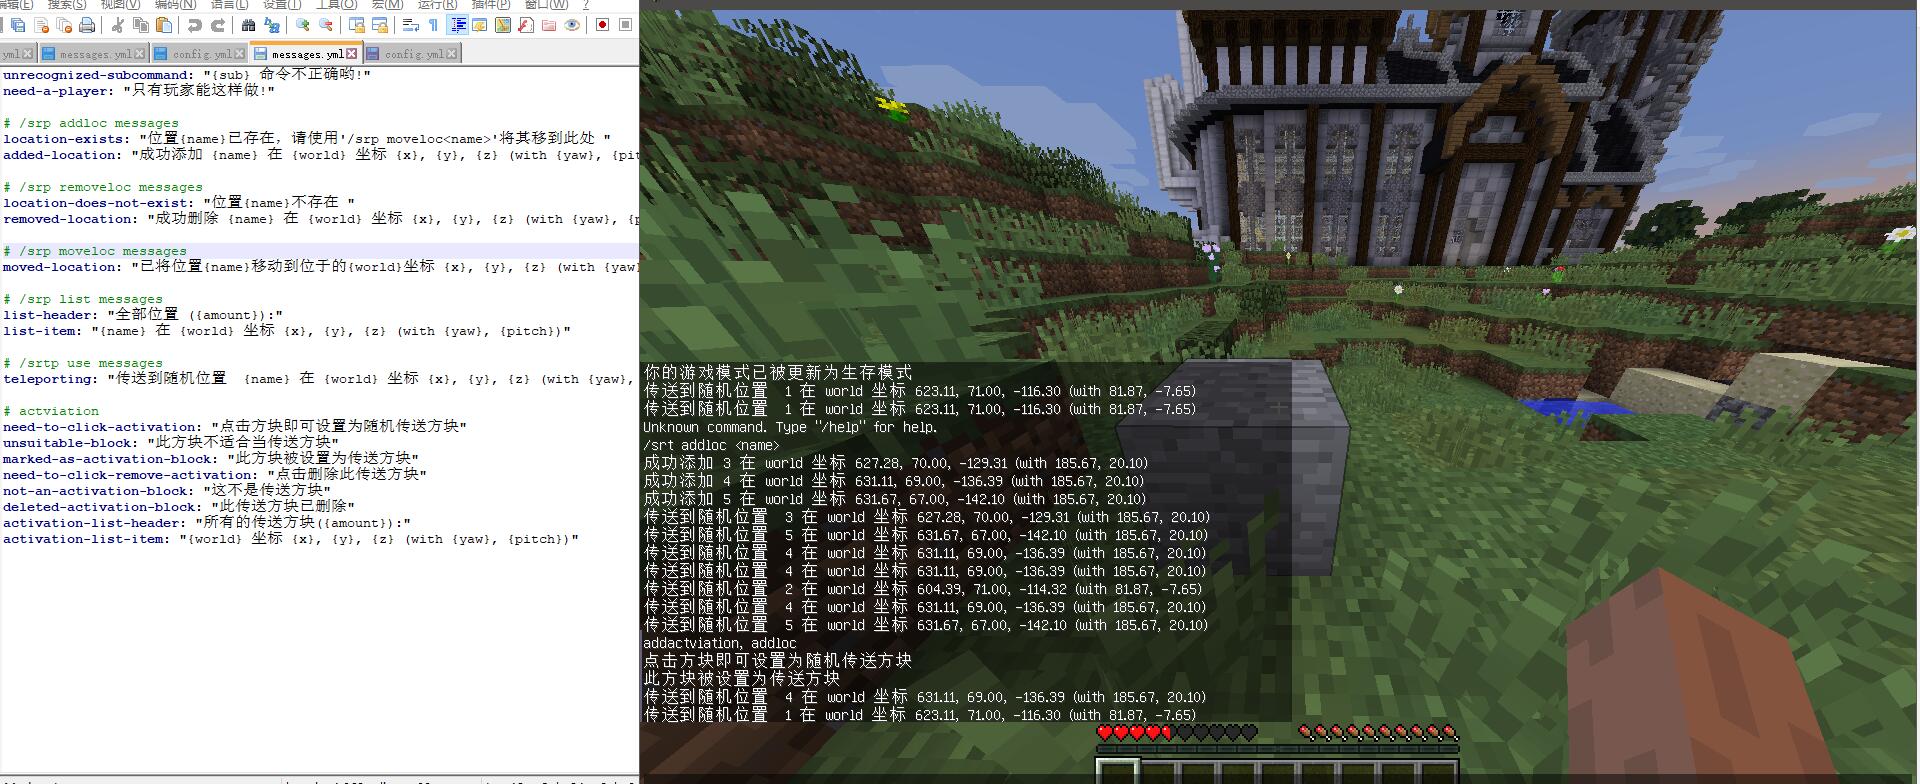Toggle file monitoring eye icon
This screenshot has width=1920, height=784.
click(x=572, y=25)
